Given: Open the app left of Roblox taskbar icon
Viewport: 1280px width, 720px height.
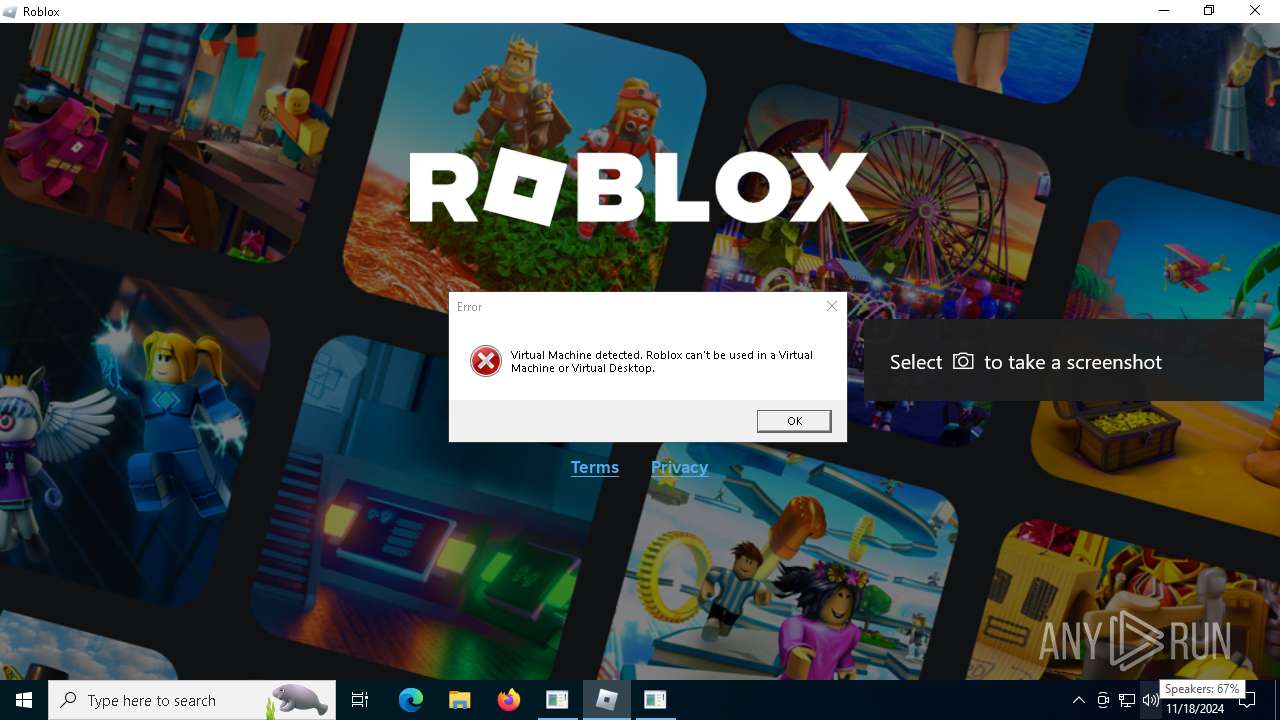Looking at the screenshot, I should [x=557, y=700].
